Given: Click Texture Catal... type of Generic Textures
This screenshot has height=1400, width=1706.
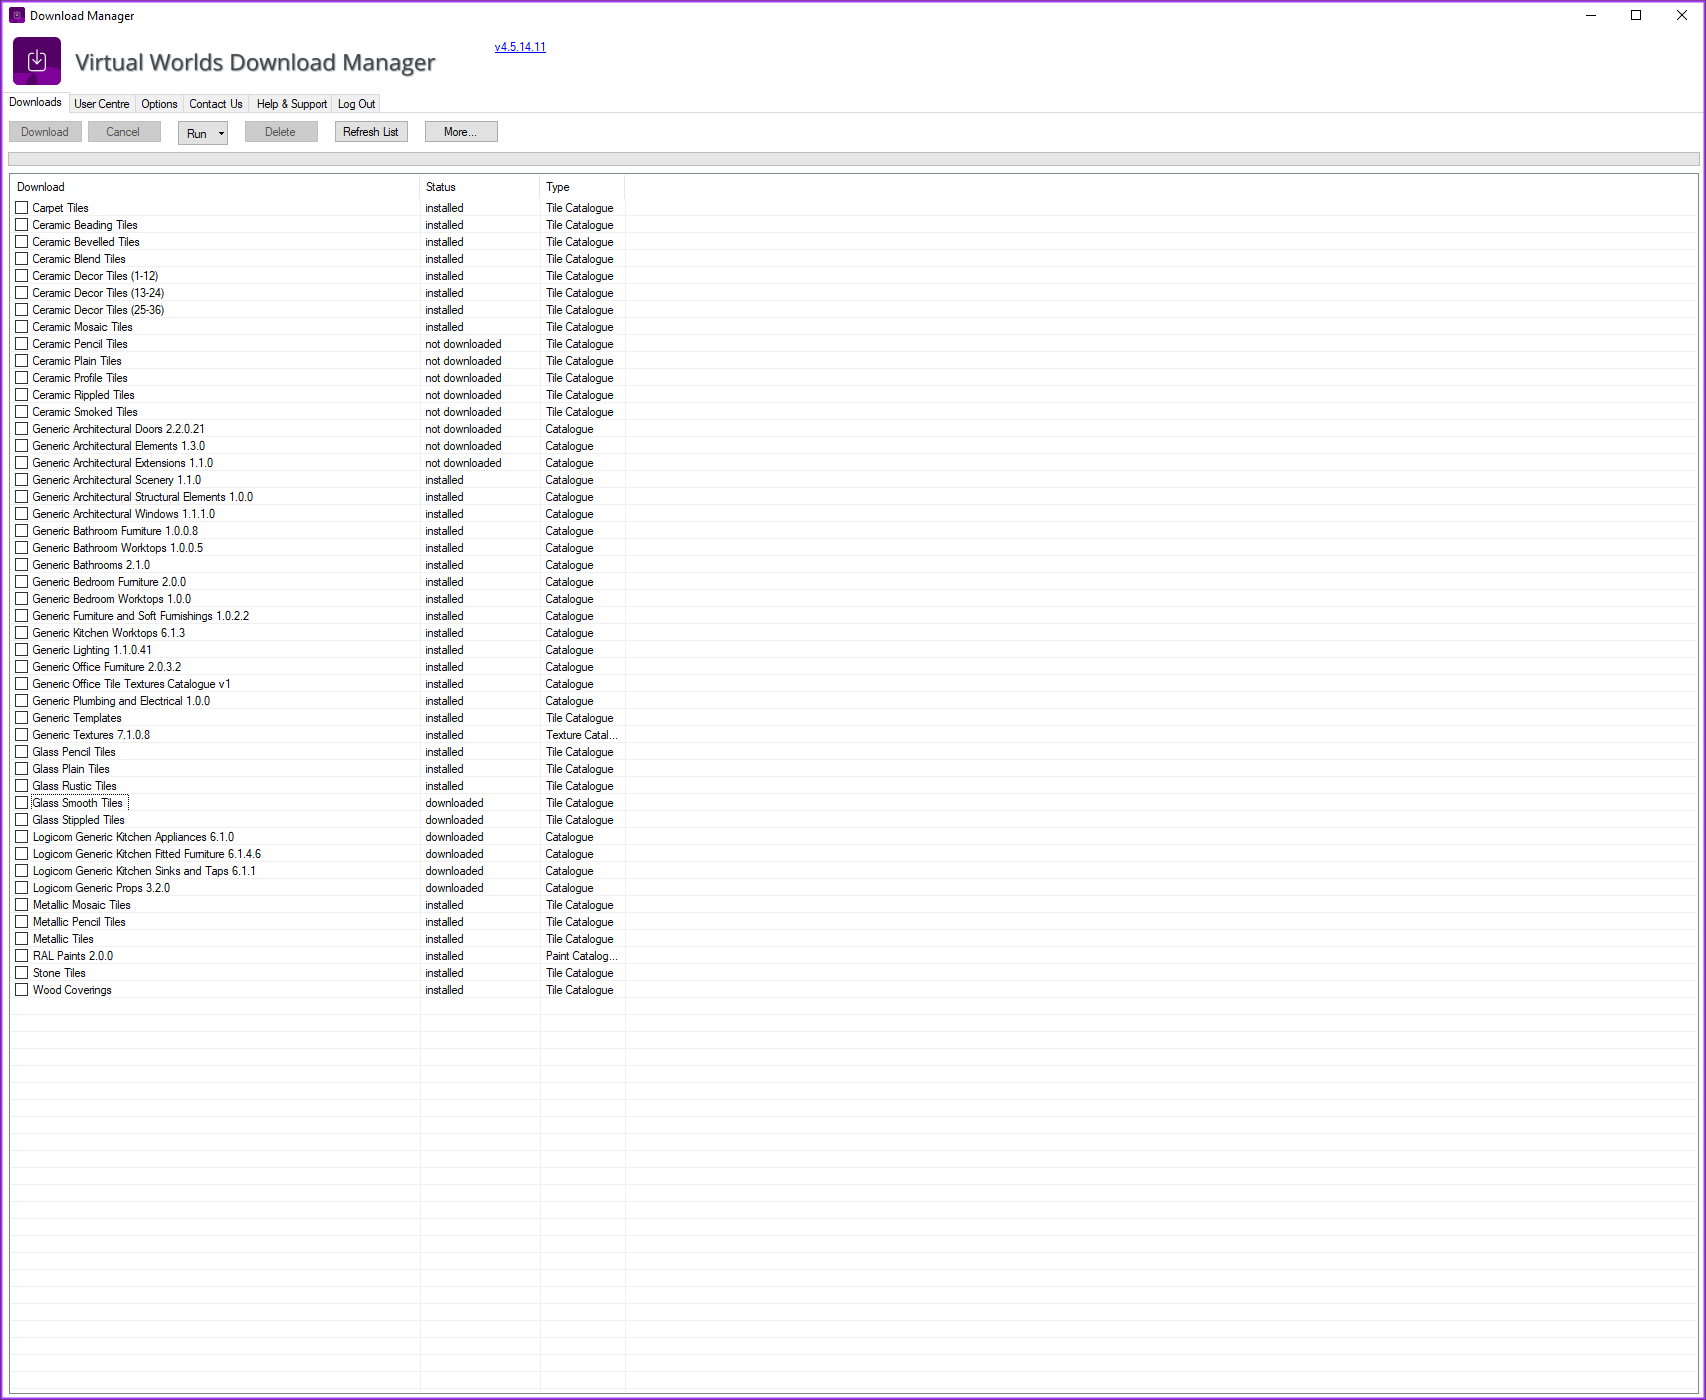Looking at the screenshot, I should click(582, 735).
